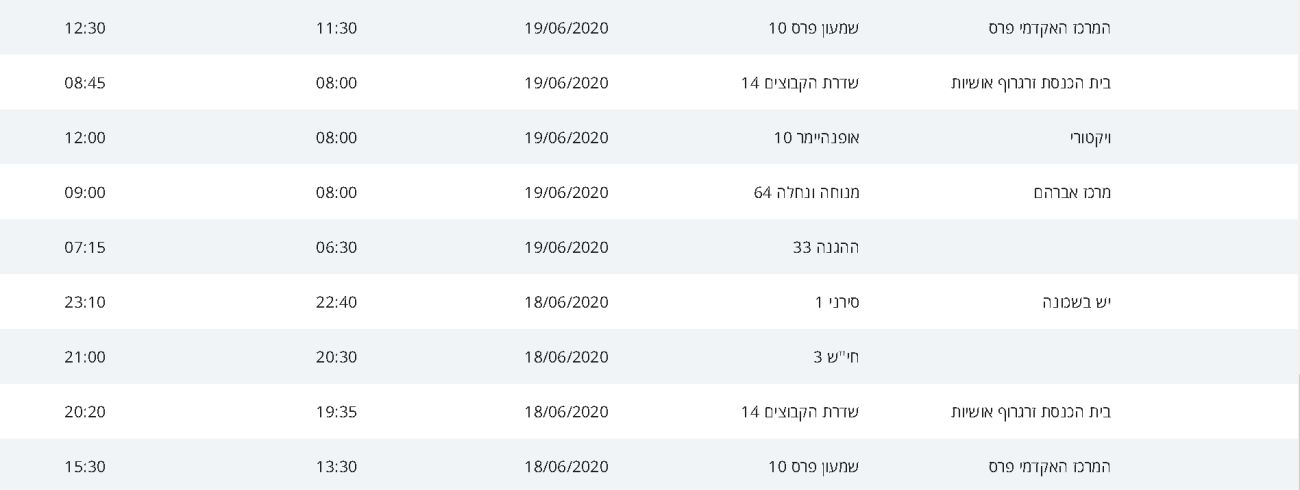
Task: Click the 23:10 end time
Action: click(84, 303)
